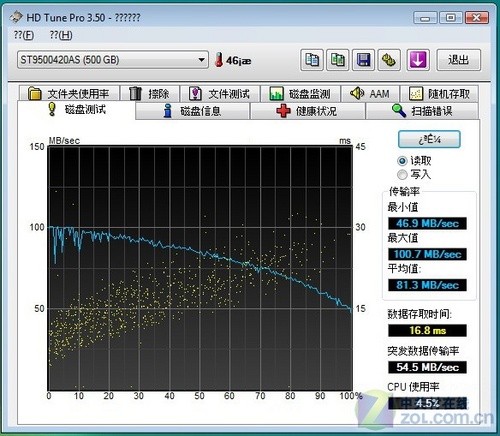Click the HD Tune Pro title bar icon
The width and height of the screenshot is (500, 436).
click(x=16, y=17)
